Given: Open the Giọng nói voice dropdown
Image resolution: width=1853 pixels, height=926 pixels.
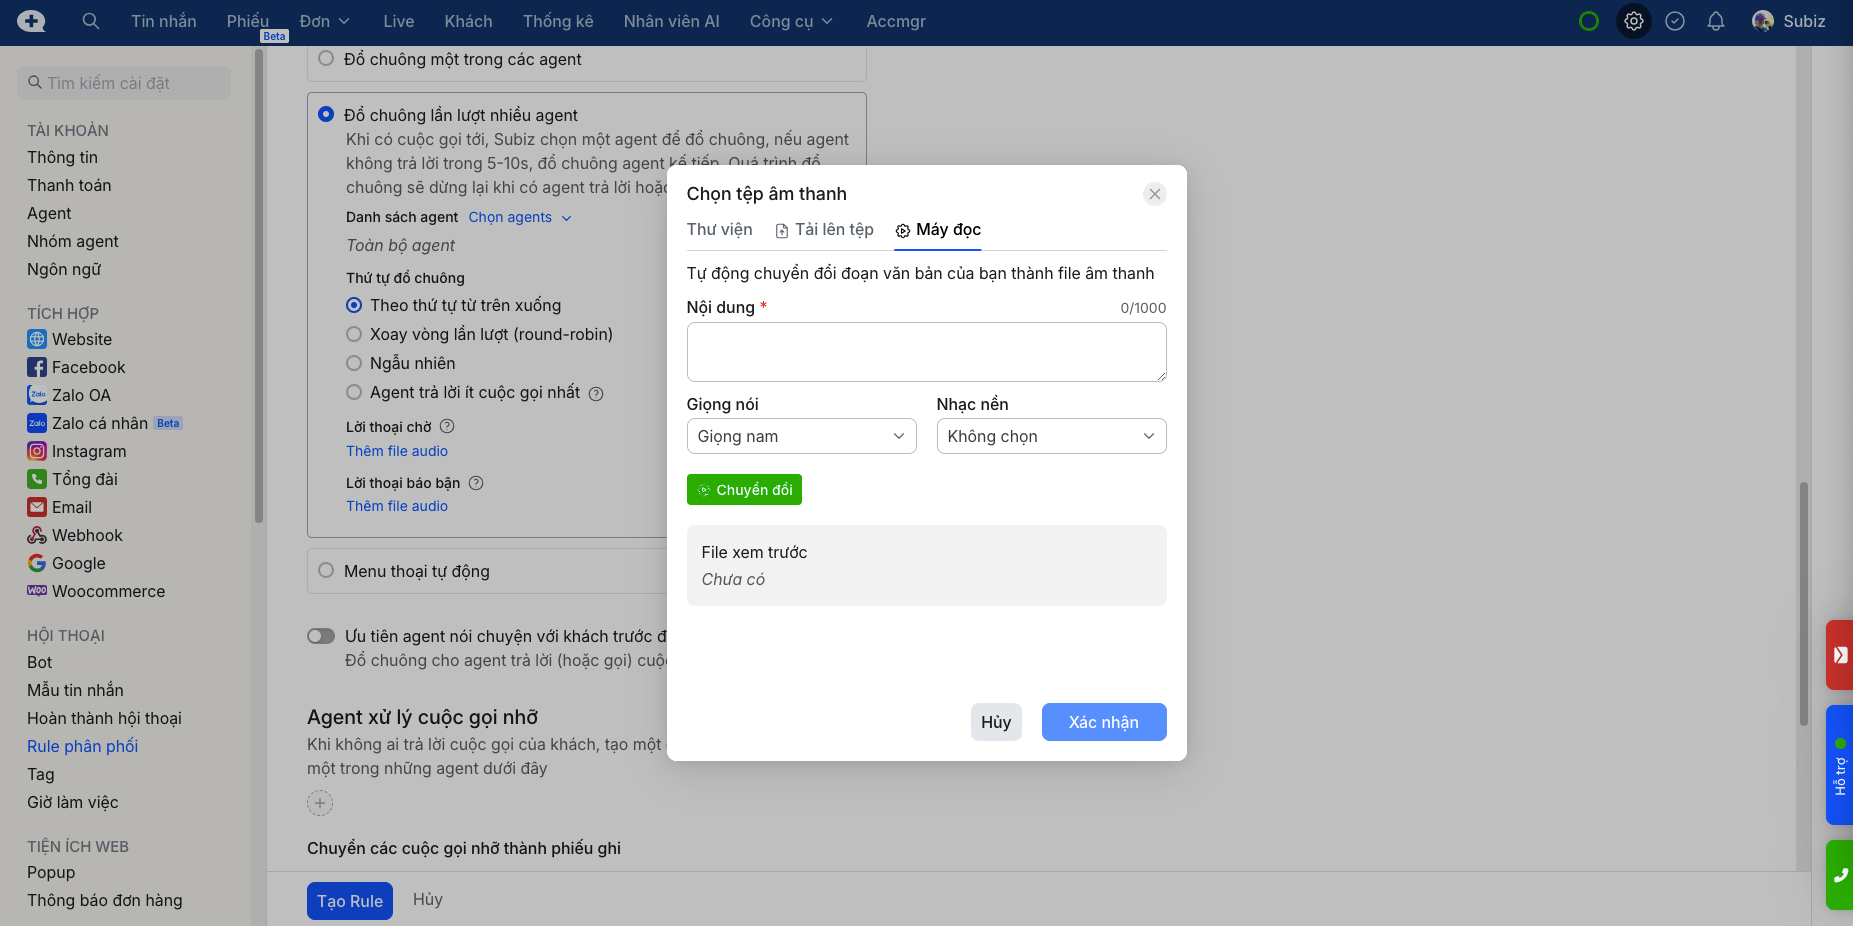Looking at the screenshot, I should point(801,436).
